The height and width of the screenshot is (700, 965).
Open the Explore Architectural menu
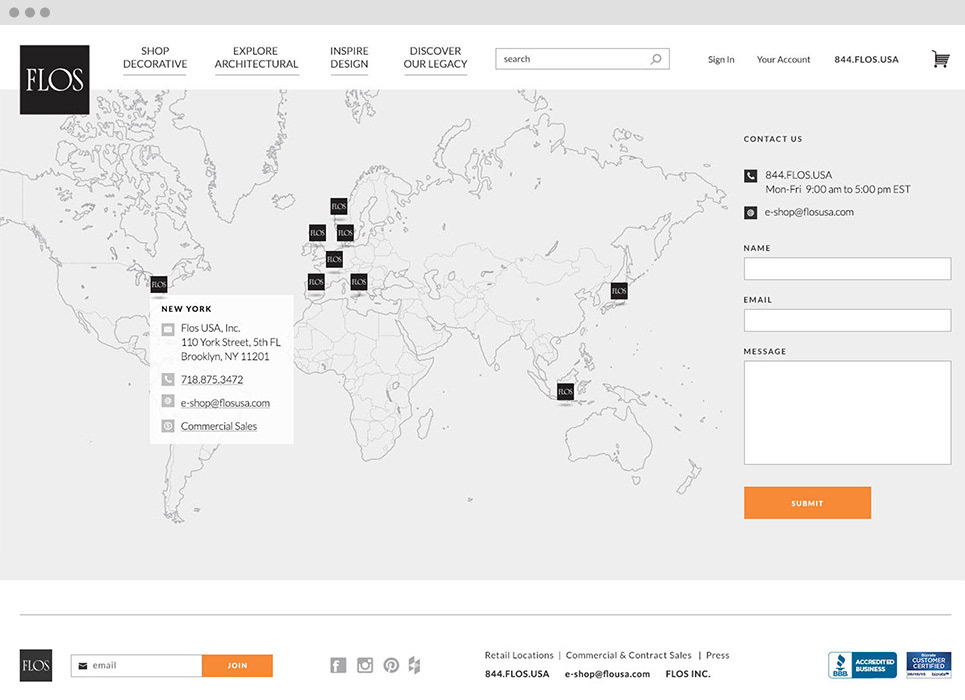pyautogui.click(x=256, y=58)
